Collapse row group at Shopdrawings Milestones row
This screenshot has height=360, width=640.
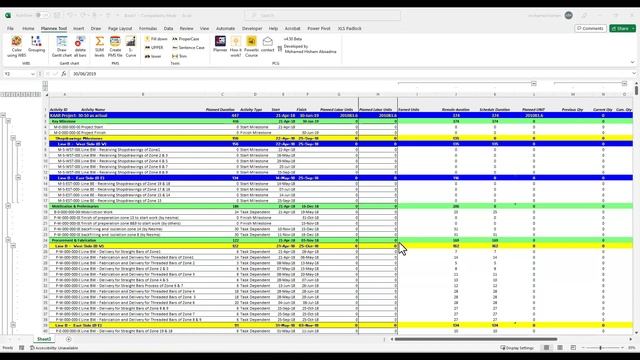pyautogui.click(x=13, y=138)
